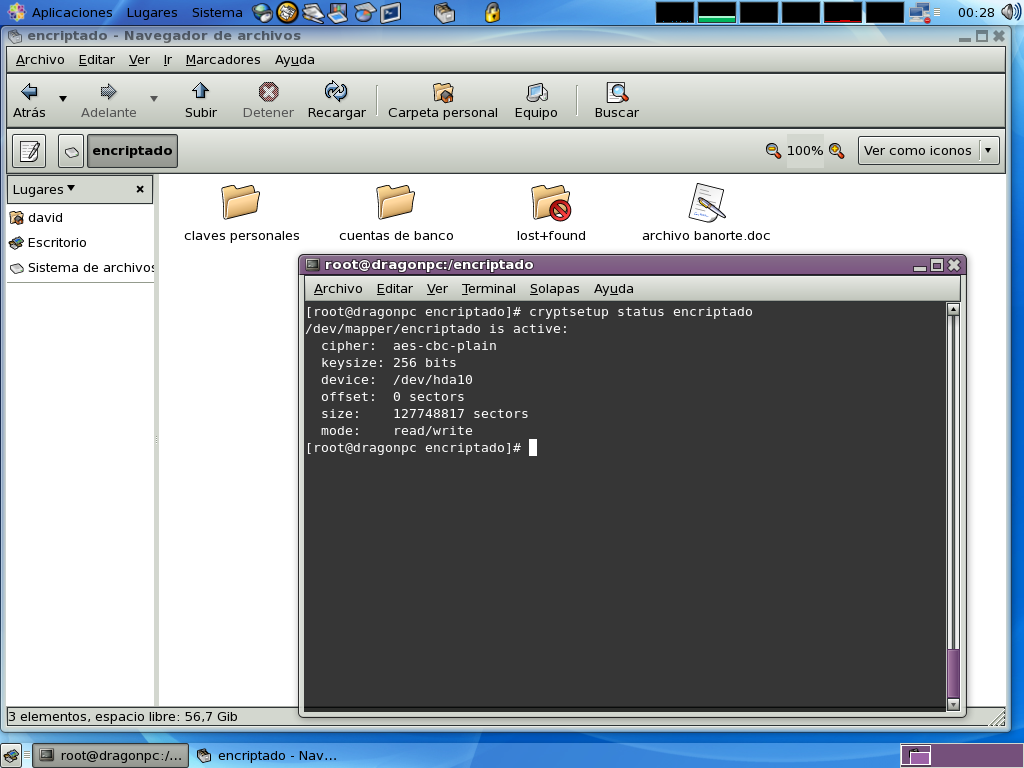
Task: Zoom out using the magnifier minus icon
Action: point(773,151)
